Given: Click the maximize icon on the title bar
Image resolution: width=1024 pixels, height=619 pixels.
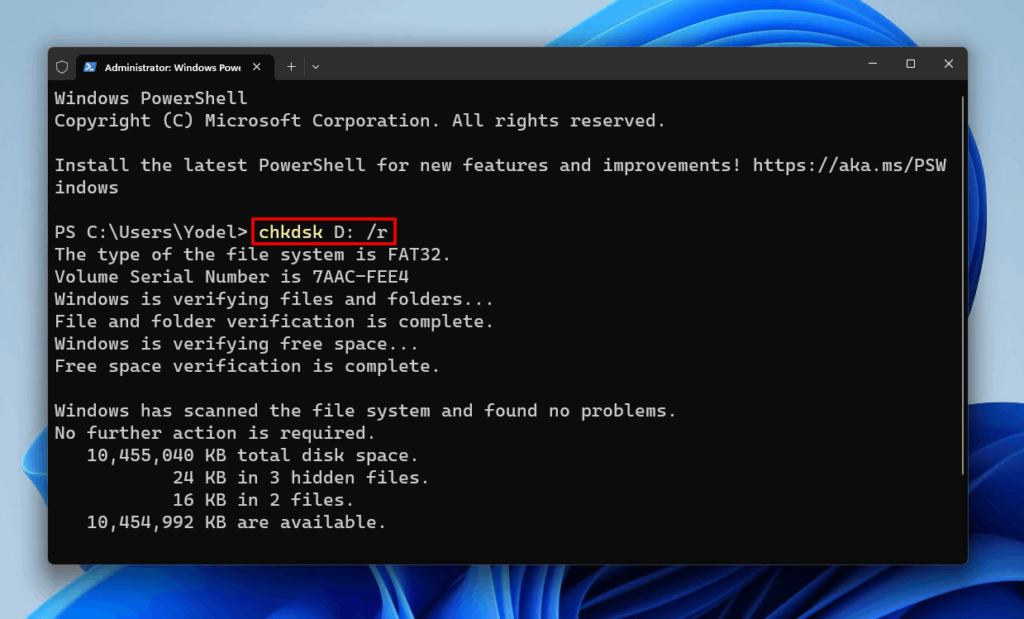Looking at the screenshot, I should [910, 64].
